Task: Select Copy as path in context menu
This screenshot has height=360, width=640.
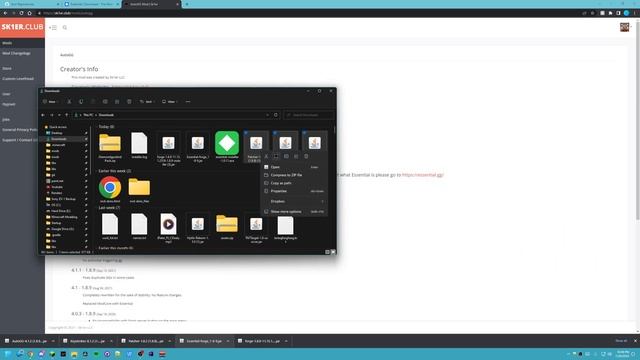Action: (x=293, y=183)
